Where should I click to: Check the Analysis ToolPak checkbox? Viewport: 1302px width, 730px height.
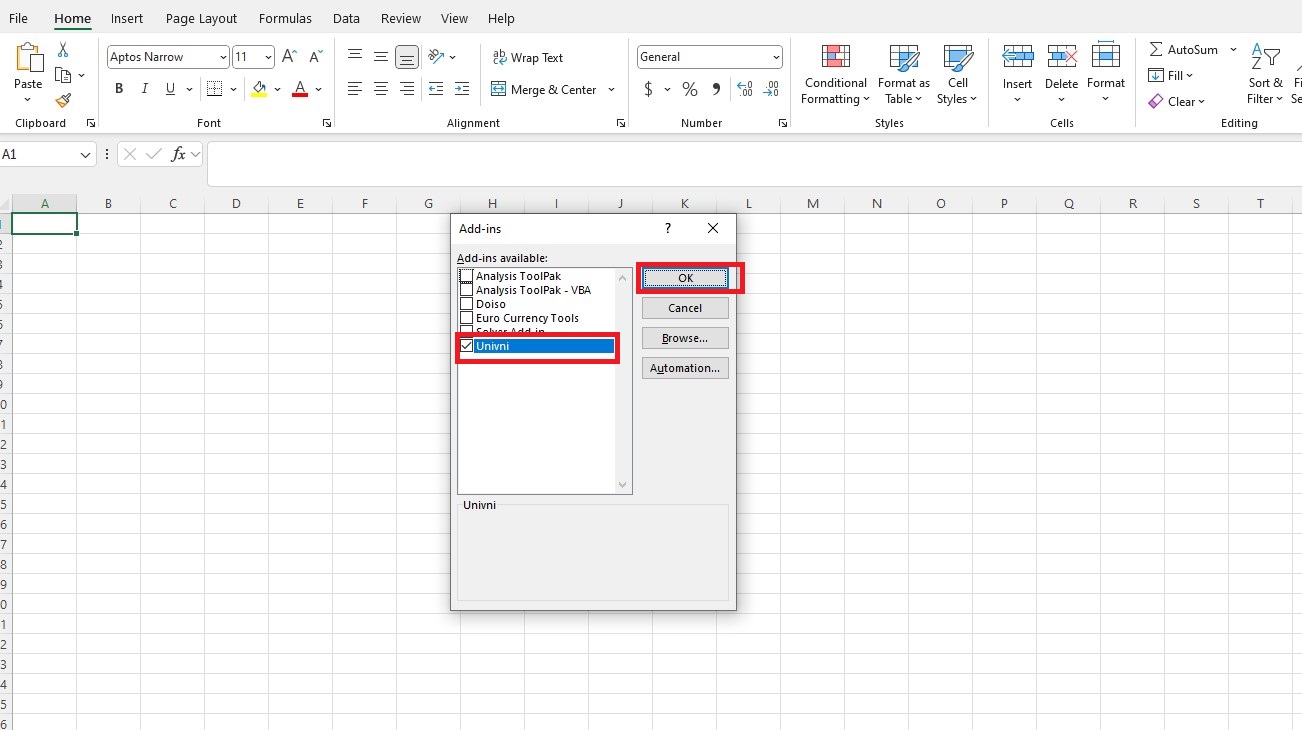[x=466, y=276]
